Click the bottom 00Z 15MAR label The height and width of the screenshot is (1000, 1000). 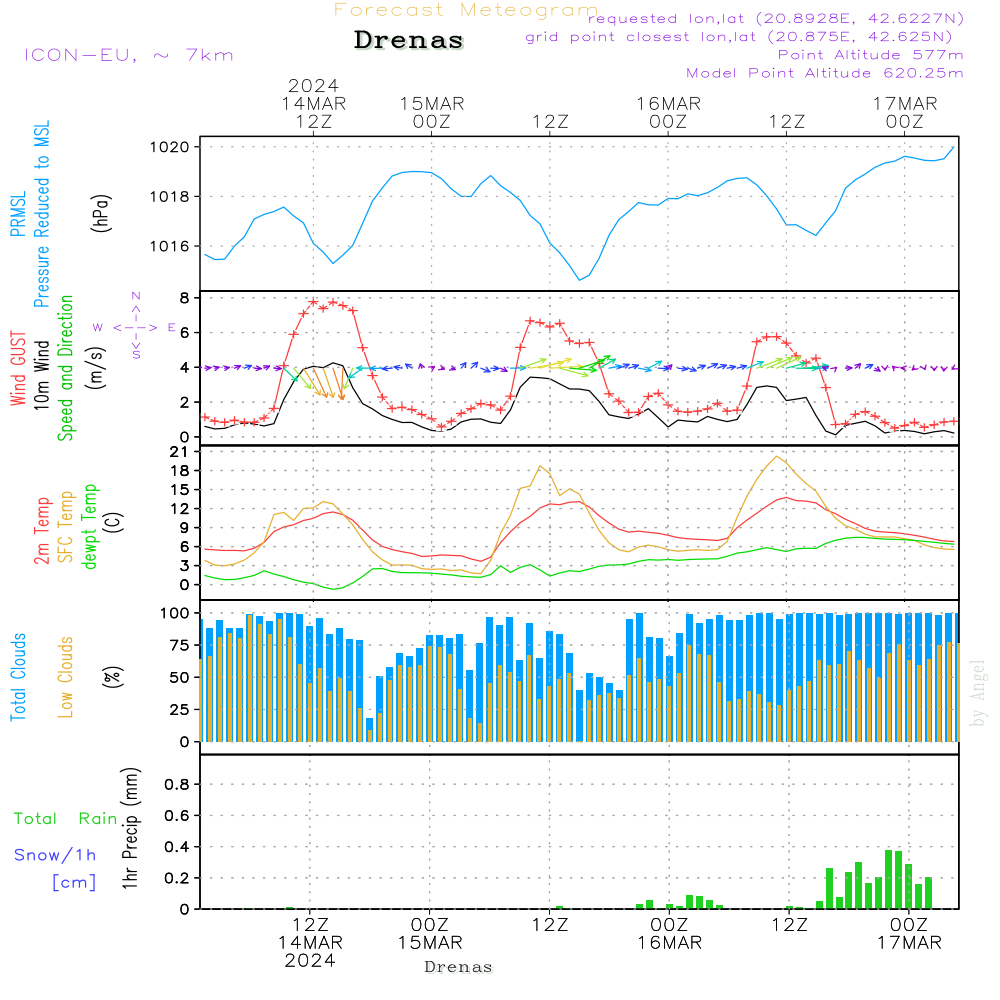tap(430, 934)
